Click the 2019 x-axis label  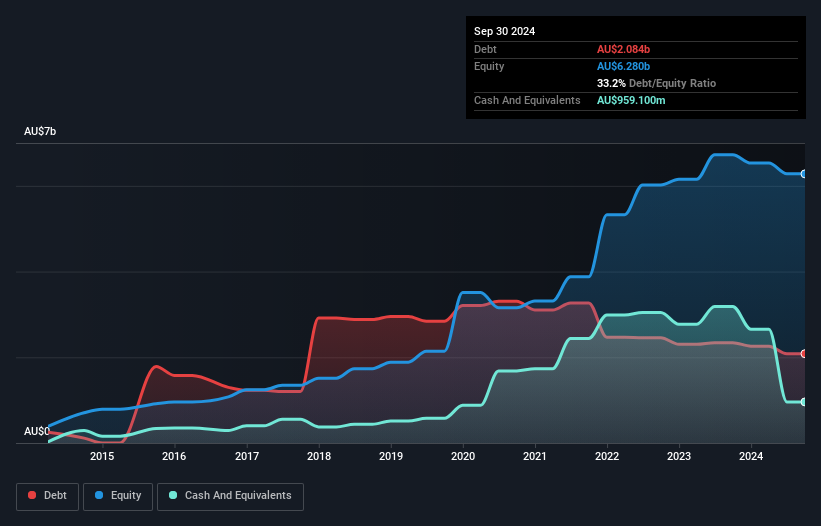pos(391,456)
